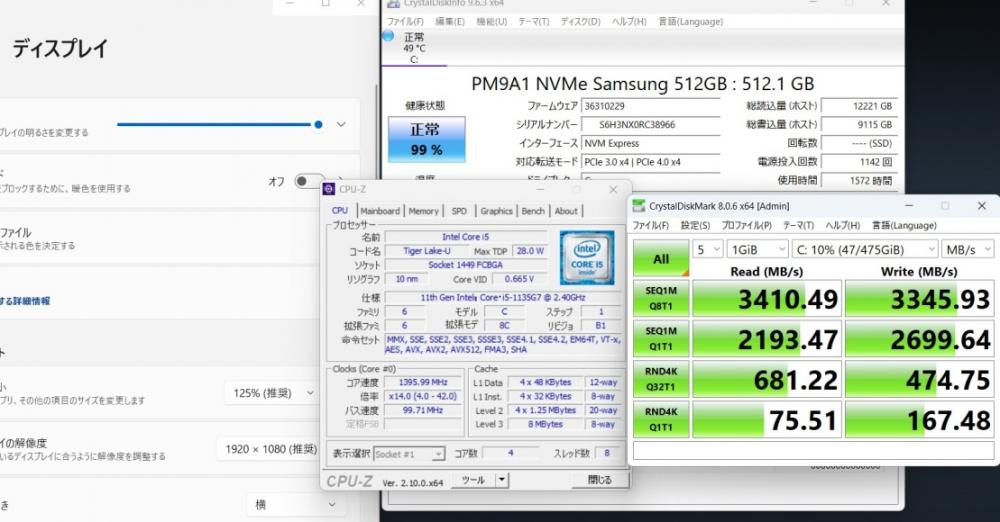Open the 125% scale dropdown
The height and width of the screenshot is (522, 1000).
pyautogui.click(x=272, y=393)
